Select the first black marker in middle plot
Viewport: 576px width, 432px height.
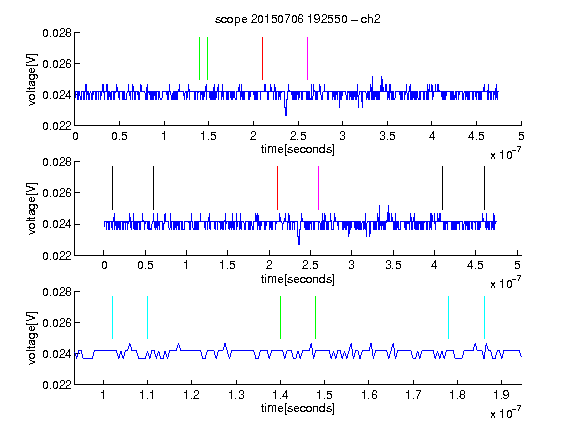click(112, 188)
